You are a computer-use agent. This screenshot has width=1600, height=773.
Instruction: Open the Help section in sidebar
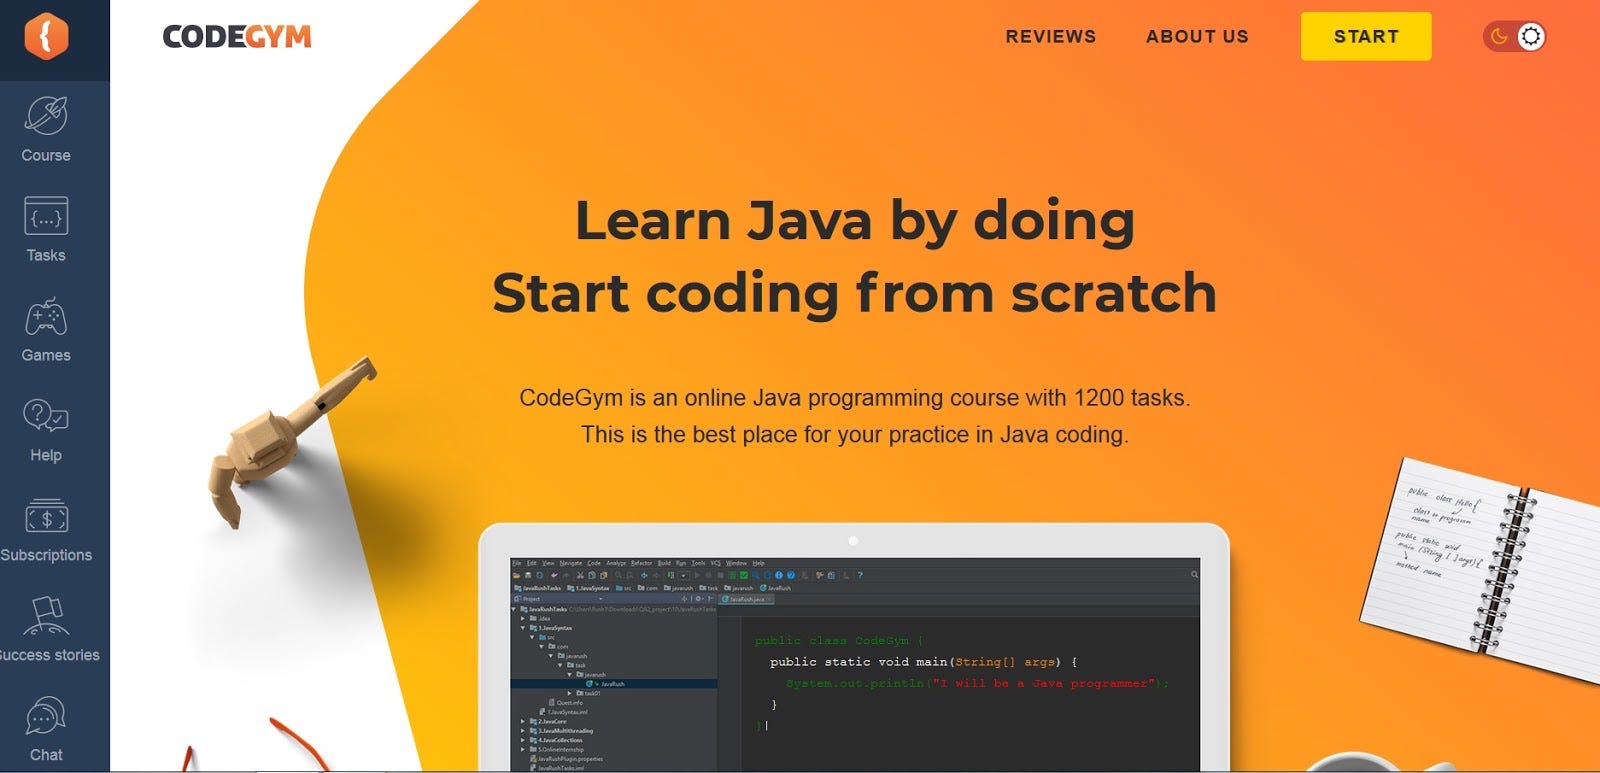point(46,430)
